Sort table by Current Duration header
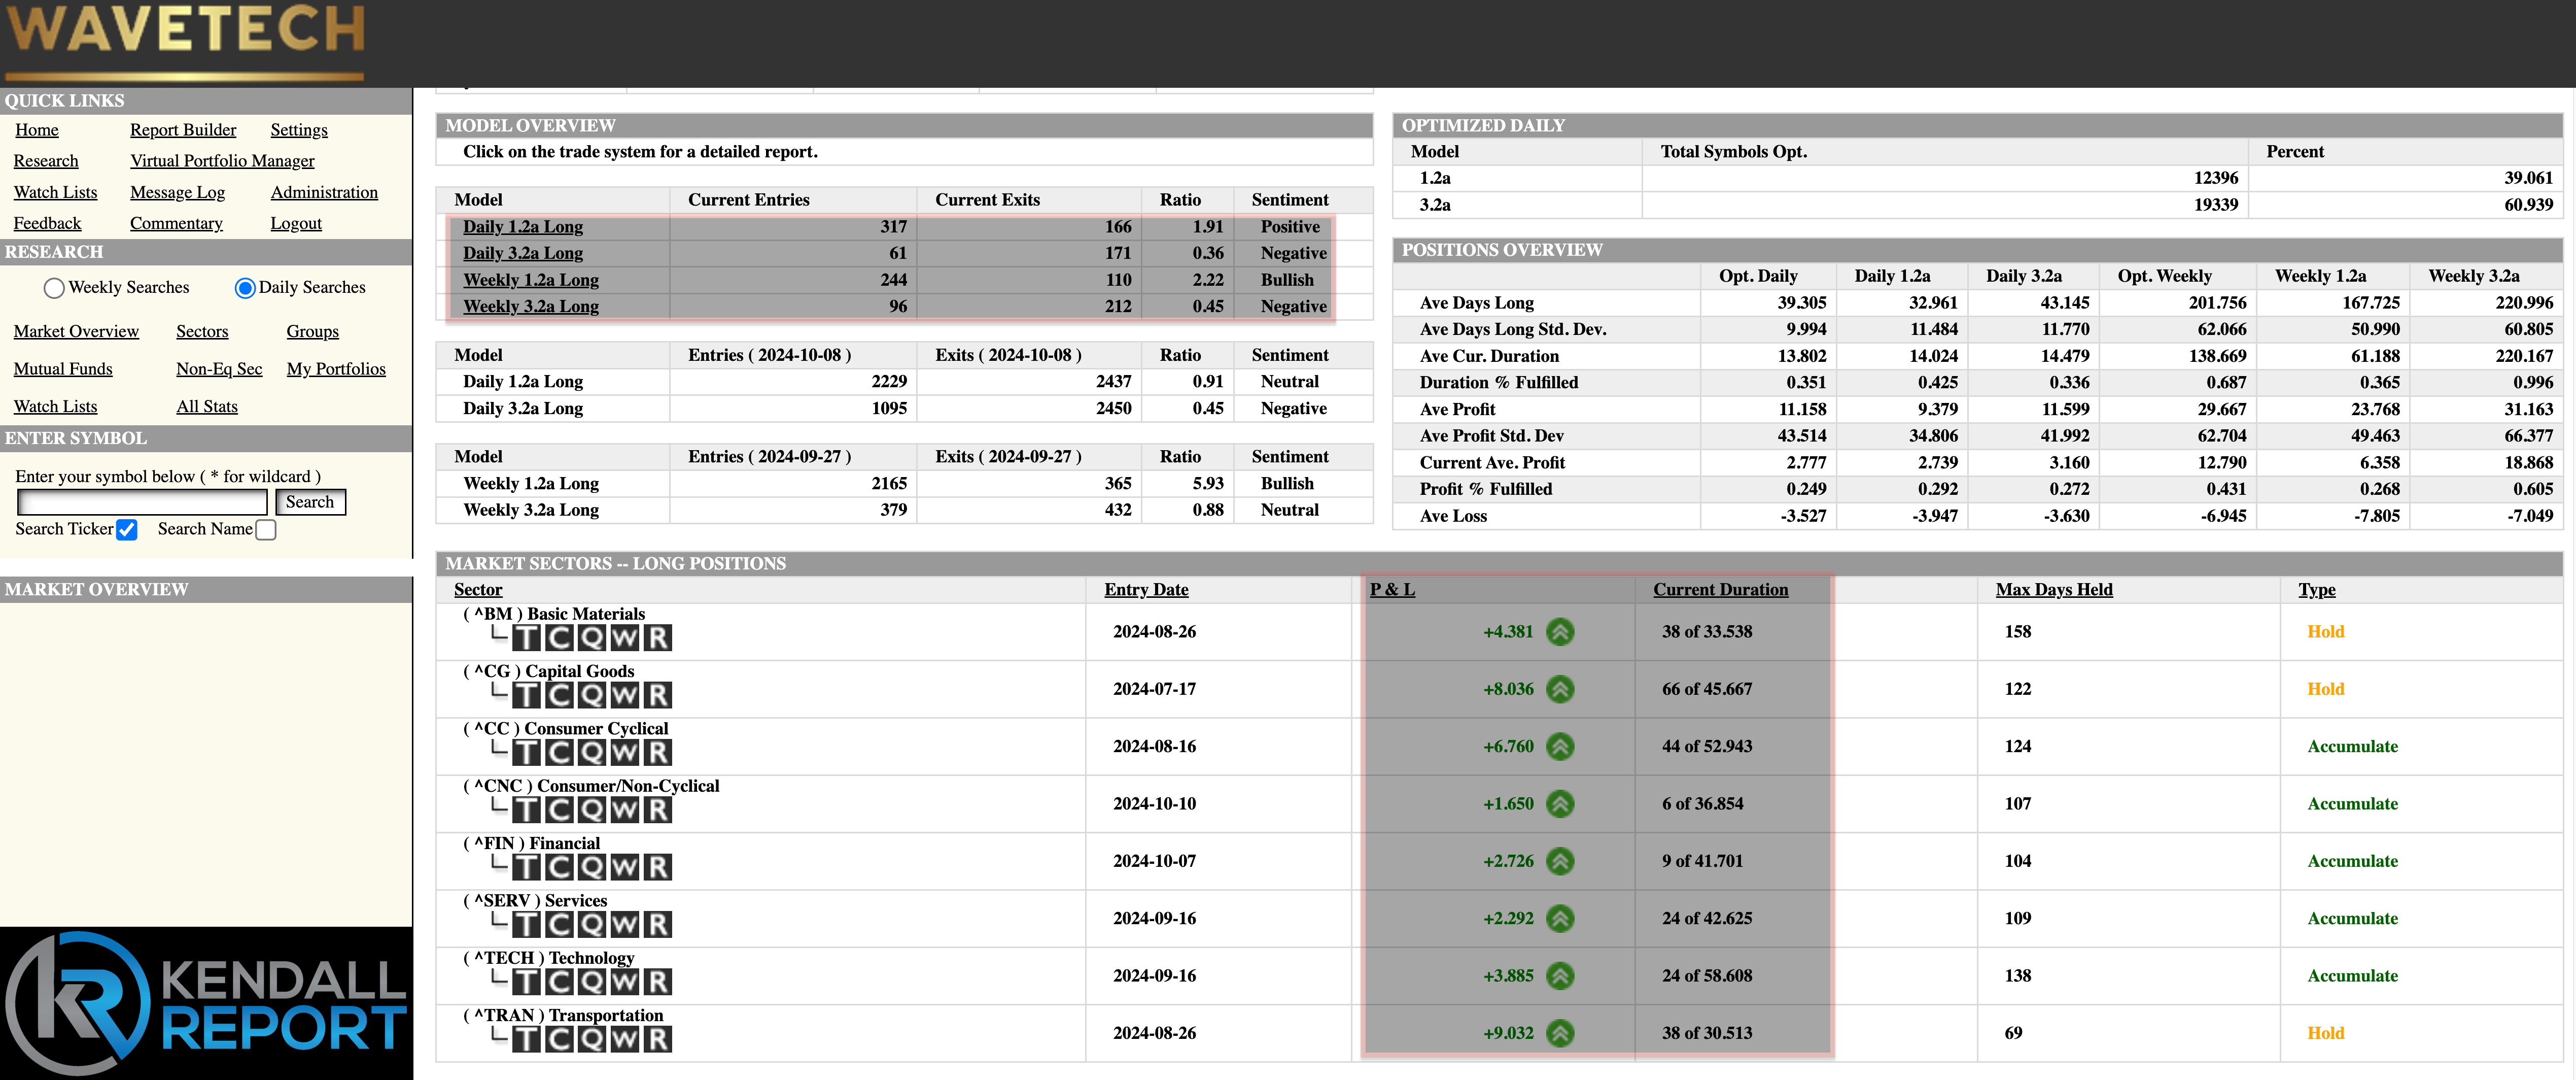The image size is (2576, 1080). (1720, 590)
